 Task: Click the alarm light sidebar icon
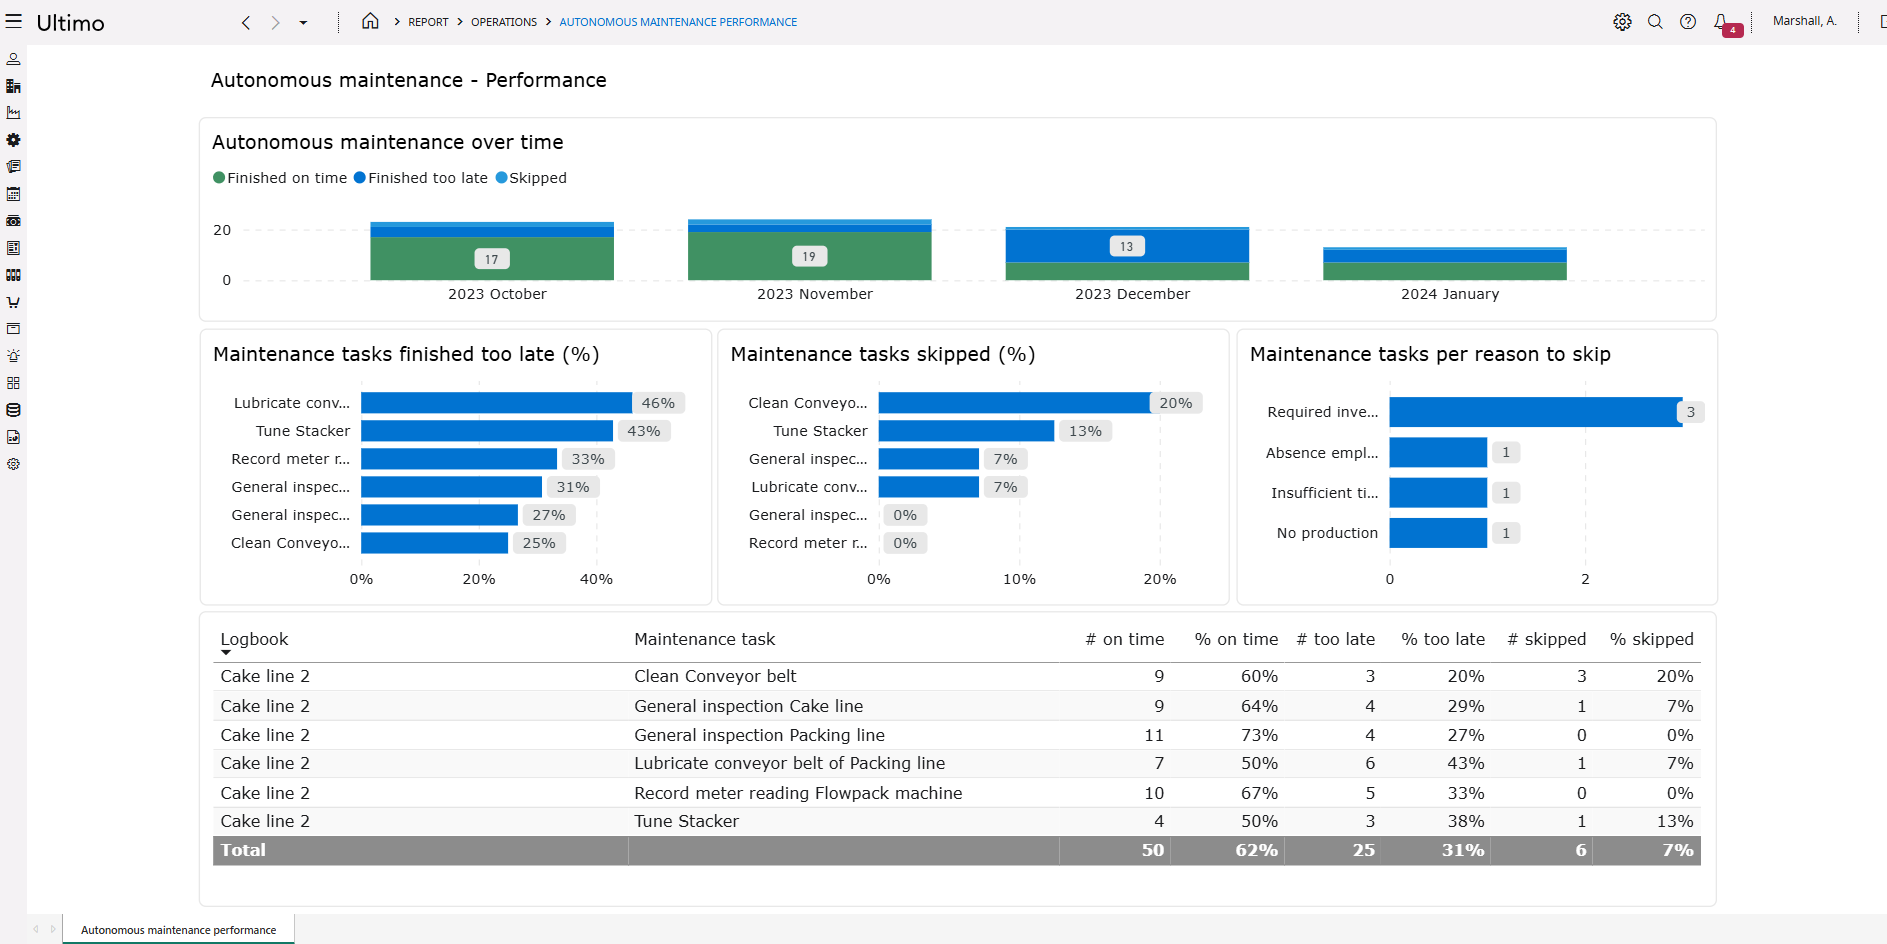pyautogui.click(x=13, y=356)
